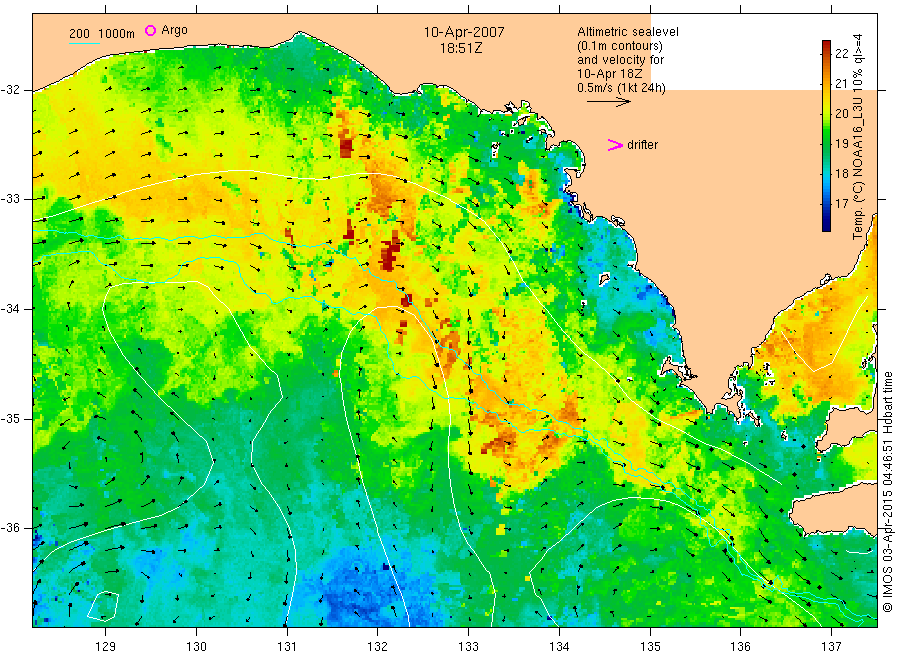Click the cyan 200m depth legend line
This screenshot has height=660, width=900.
pos(84,43)
